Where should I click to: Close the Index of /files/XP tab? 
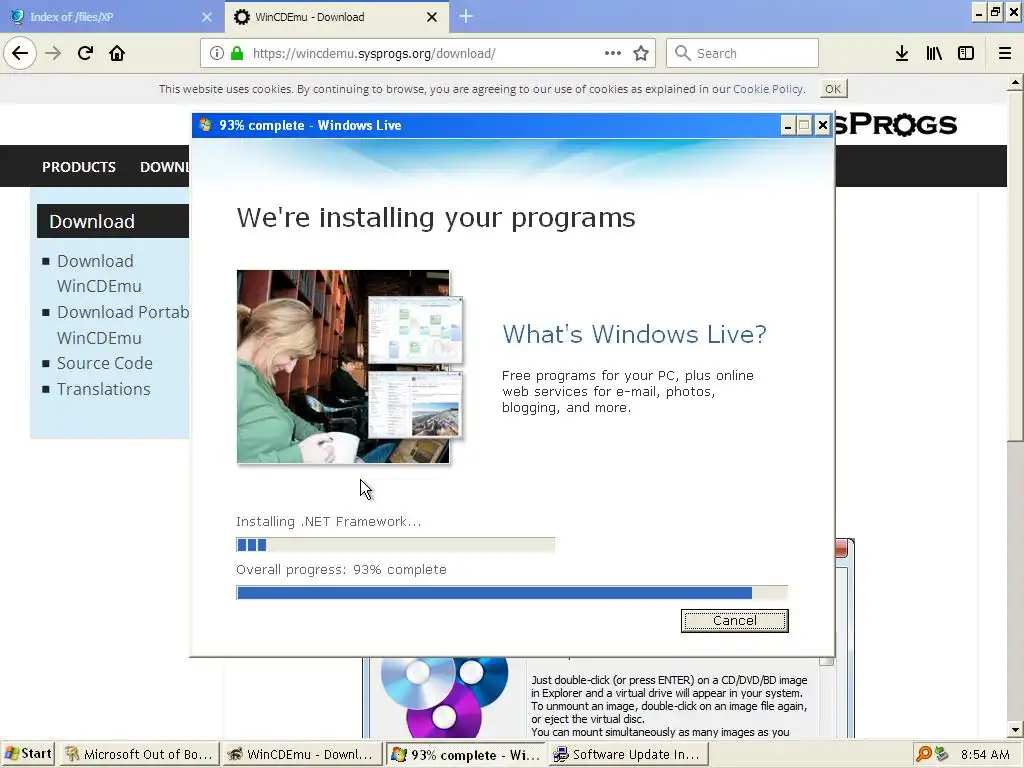207,17
